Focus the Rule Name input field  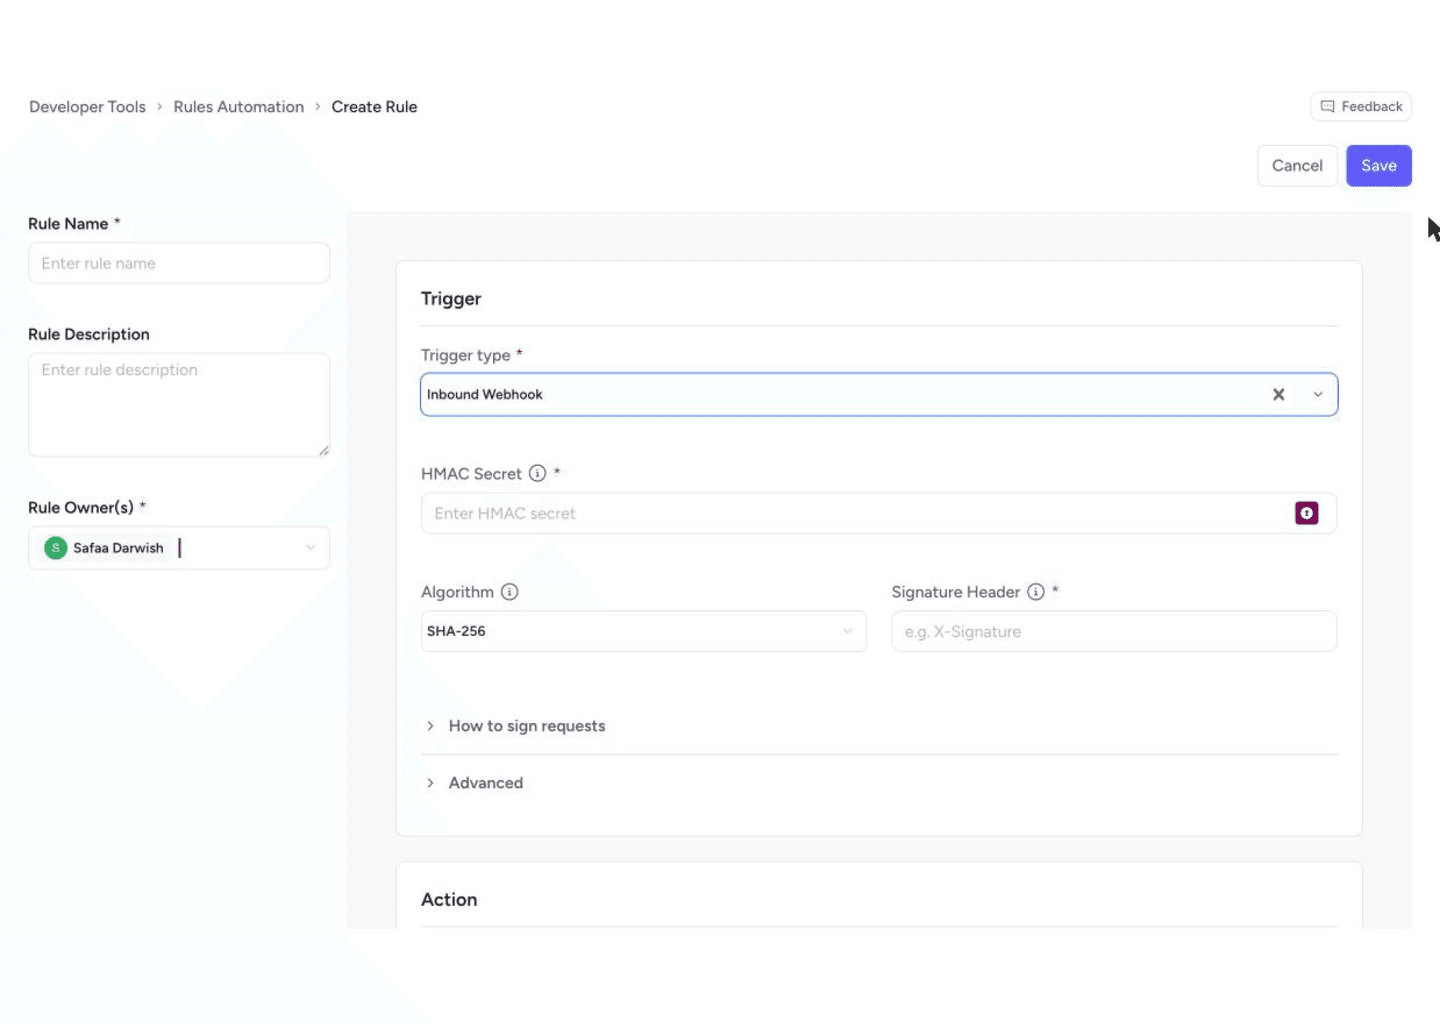coord(179,263)
